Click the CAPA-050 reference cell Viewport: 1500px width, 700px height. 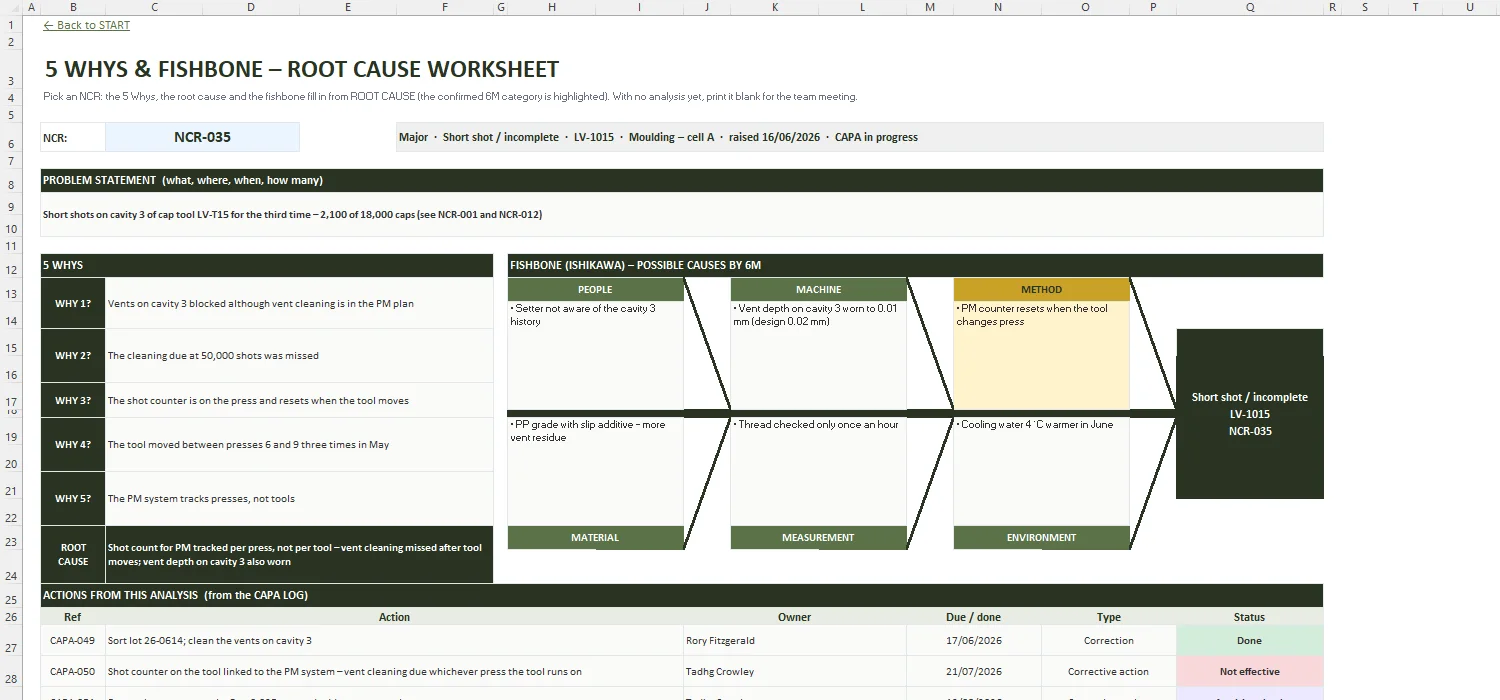click(x=73, y=672)
